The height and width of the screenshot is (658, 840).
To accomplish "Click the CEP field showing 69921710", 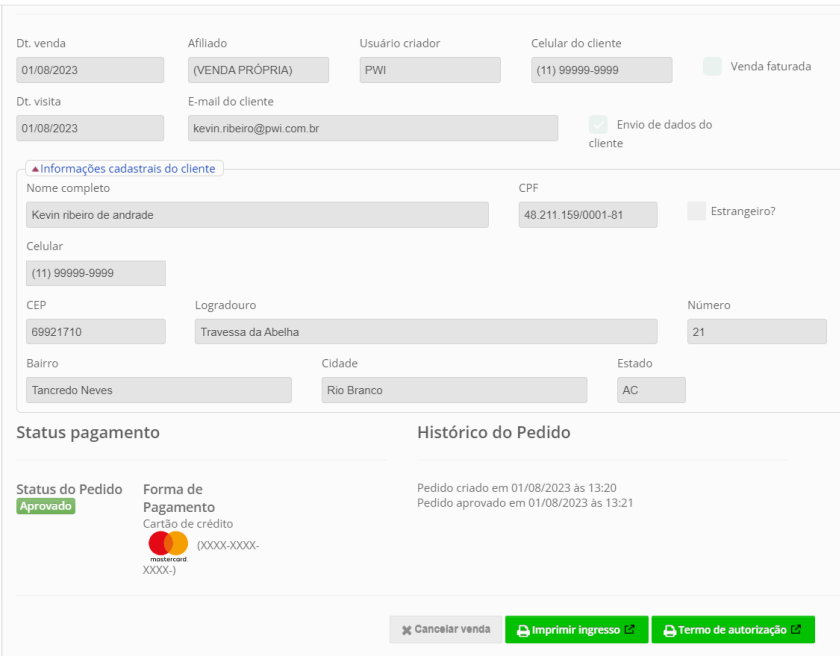I will (96, 332).
